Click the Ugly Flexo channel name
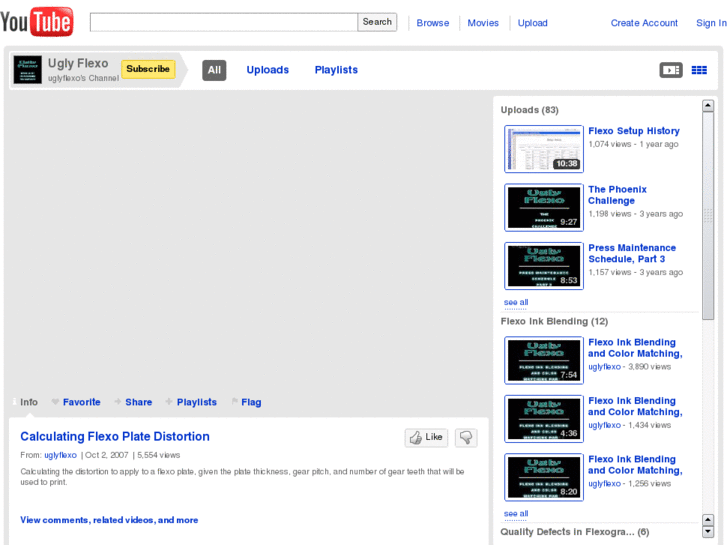 pyautogui.click(x=78, y=63)
